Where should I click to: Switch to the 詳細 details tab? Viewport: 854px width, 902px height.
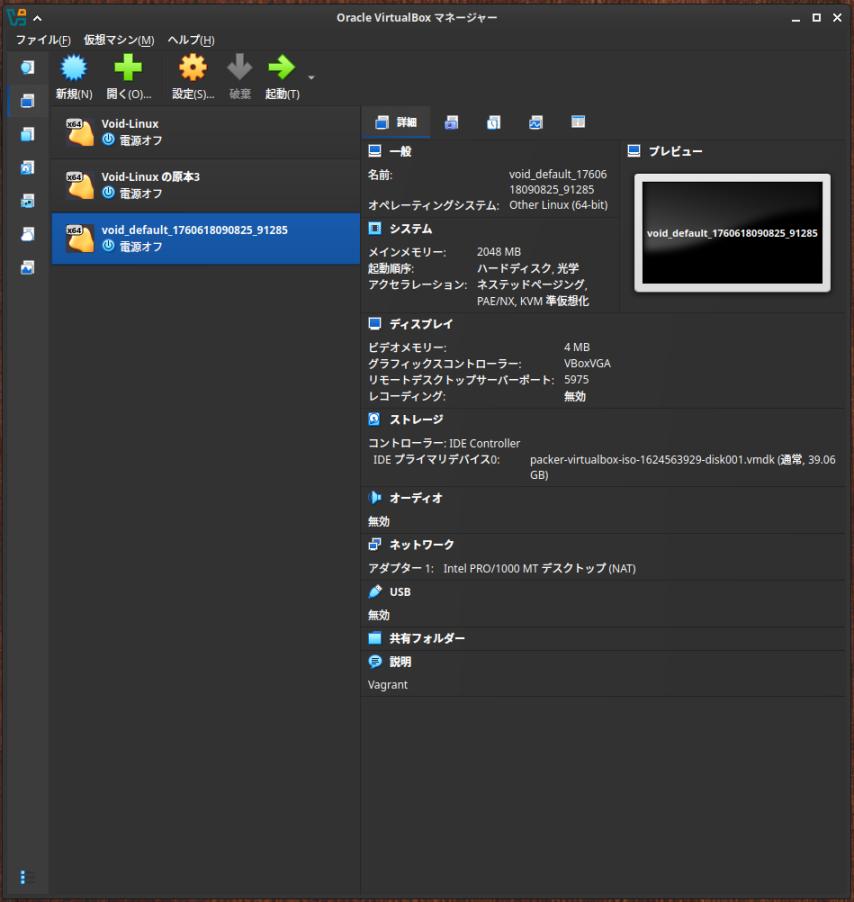click(396, 122)
